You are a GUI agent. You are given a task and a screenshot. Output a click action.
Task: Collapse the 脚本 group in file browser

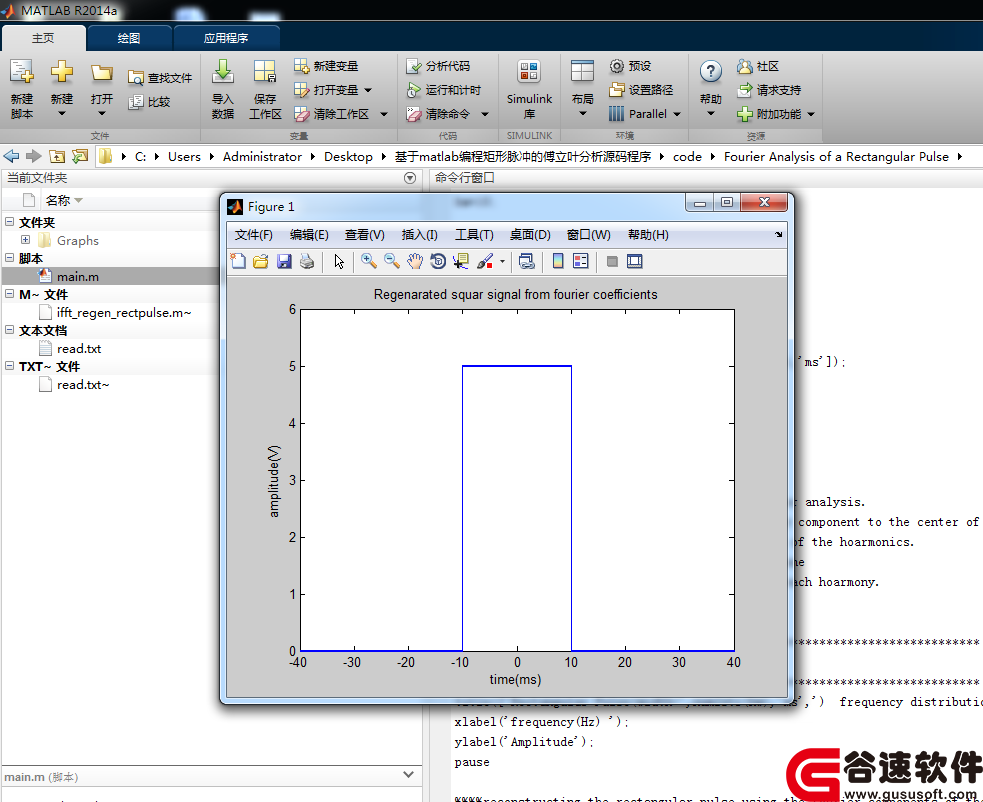[9, 257]
